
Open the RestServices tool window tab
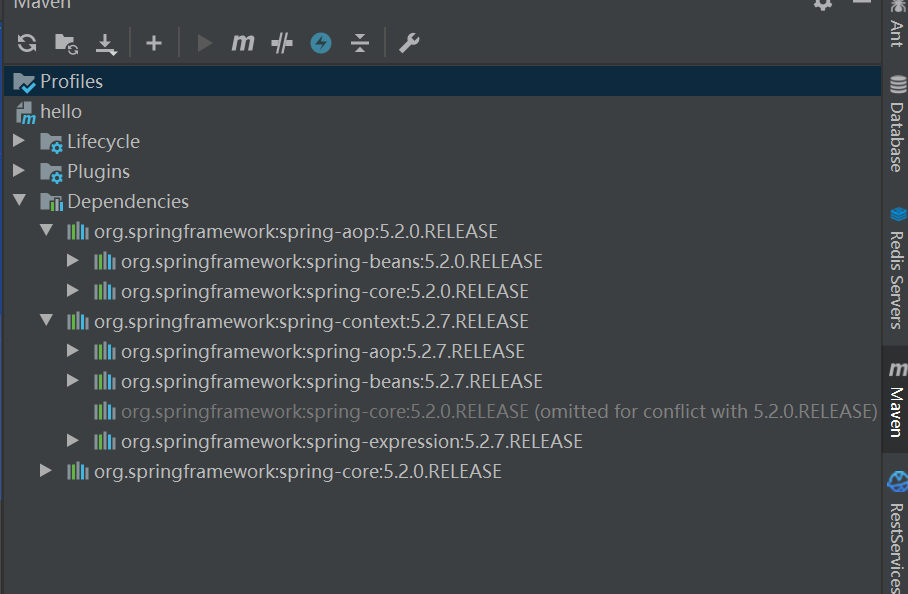896,531
